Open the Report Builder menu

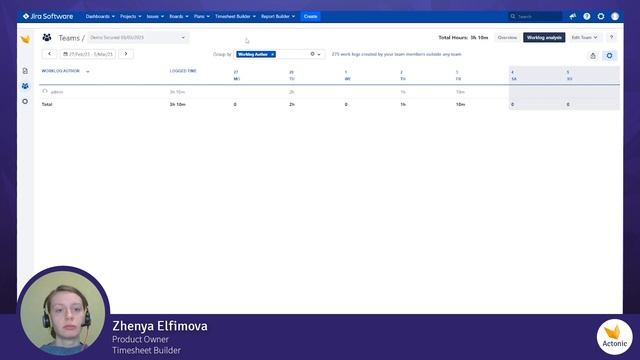(278, 16)
